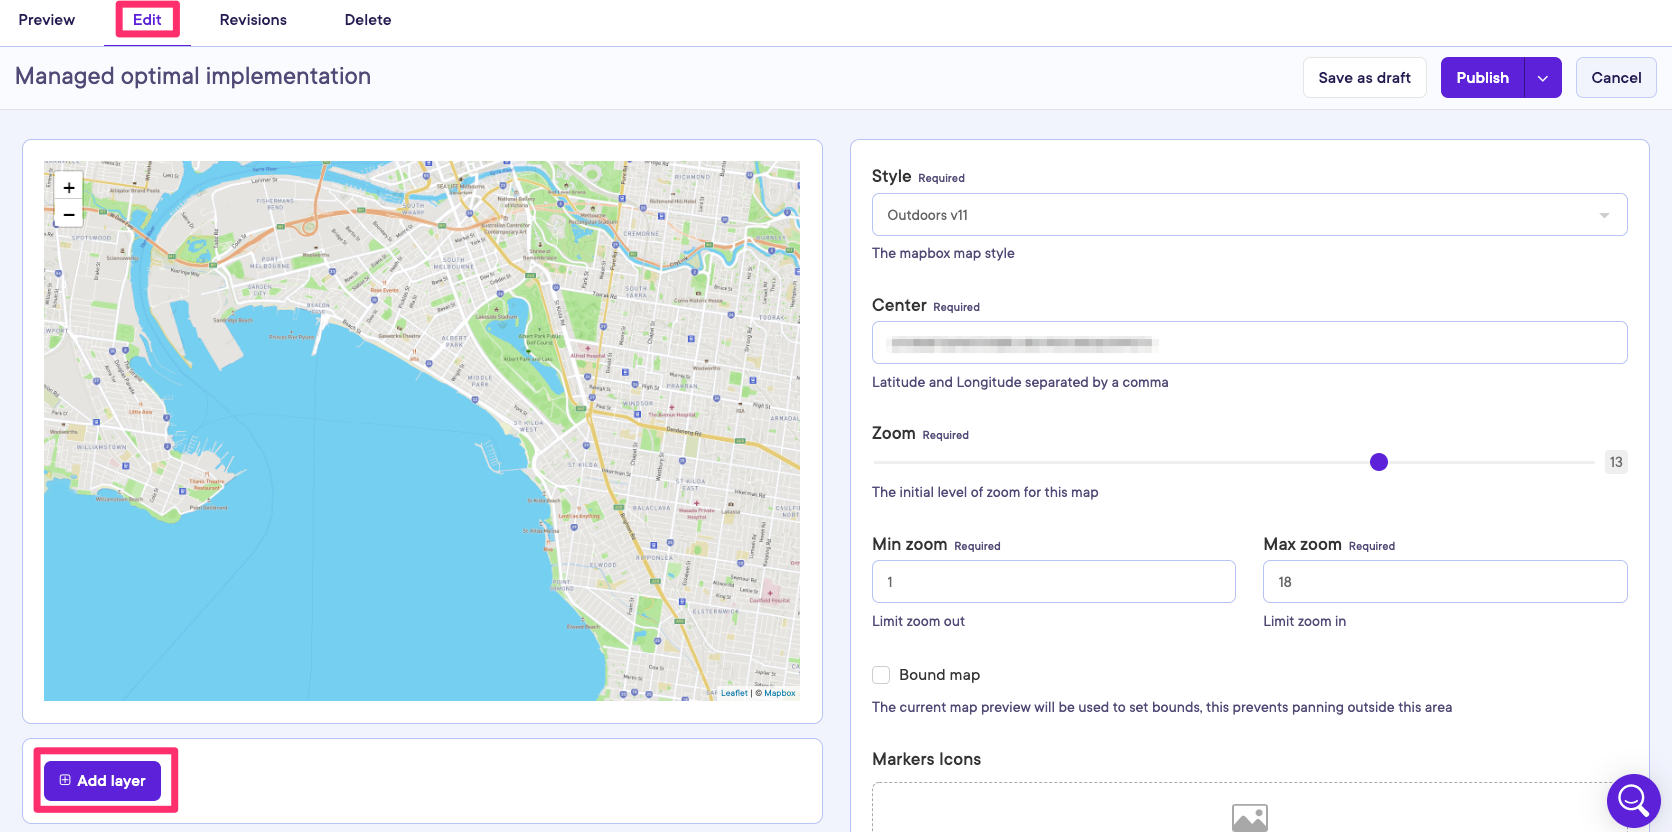Image resolution: width=1672 pixels, height=832 pixels.
Task: Focus the Center coordinates input field
Action: click(x=1249, y=343)
